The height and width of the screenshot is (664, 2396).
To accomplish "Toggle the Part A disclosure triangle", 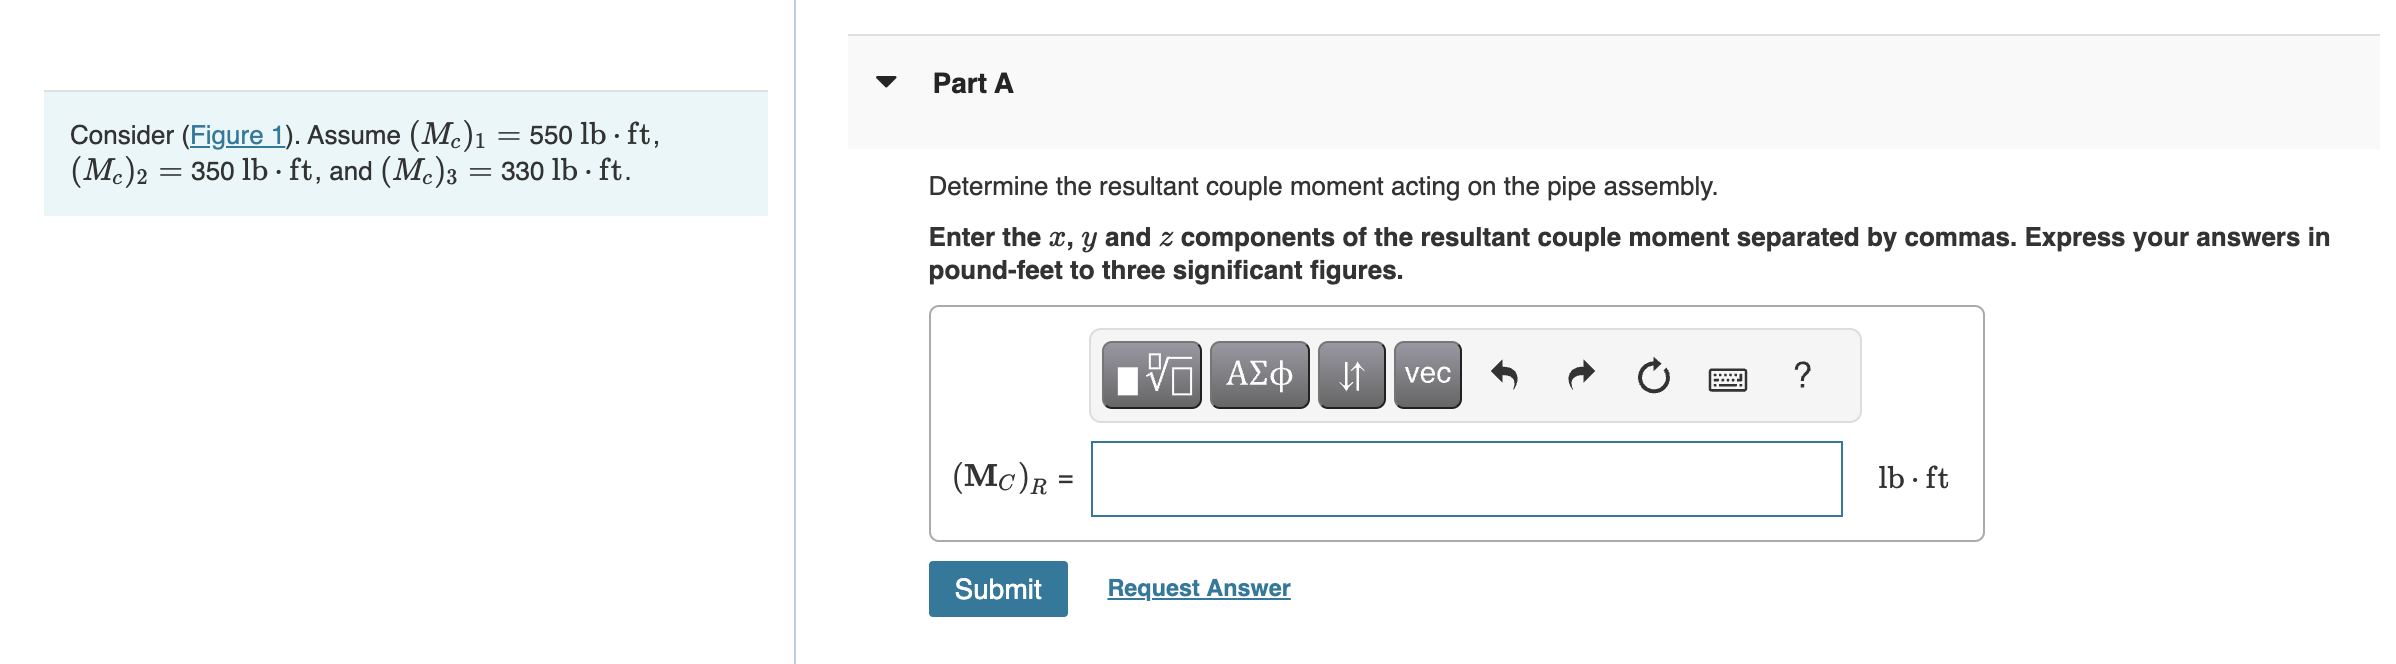I will tap(888, 83).
